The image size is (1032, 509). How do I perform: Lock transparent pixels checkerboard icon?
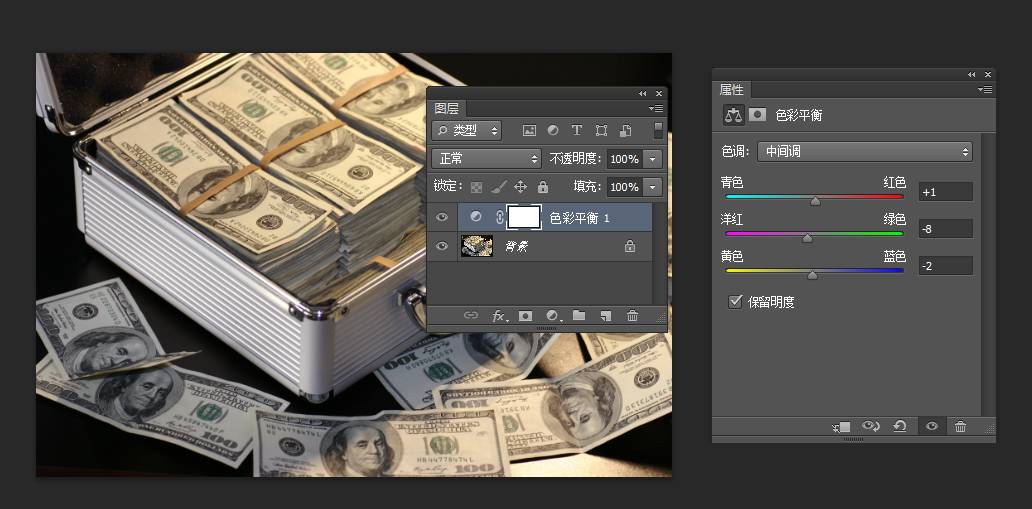(477, 187)
